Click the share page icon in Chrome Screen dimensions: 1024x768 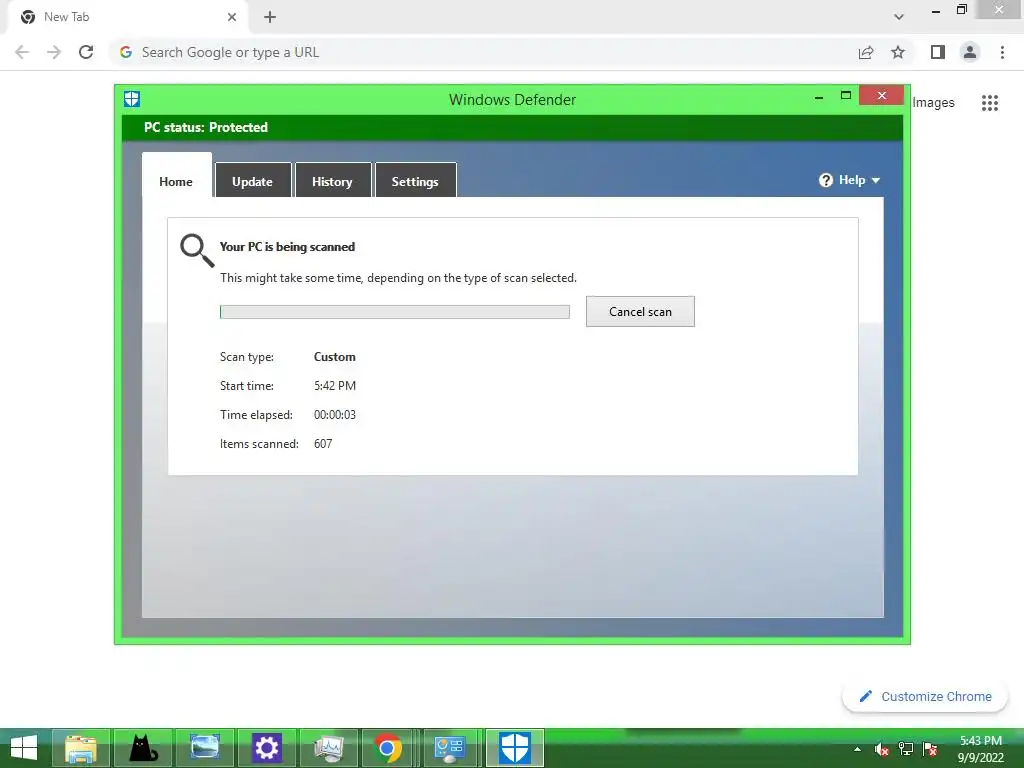pos(866,52)
